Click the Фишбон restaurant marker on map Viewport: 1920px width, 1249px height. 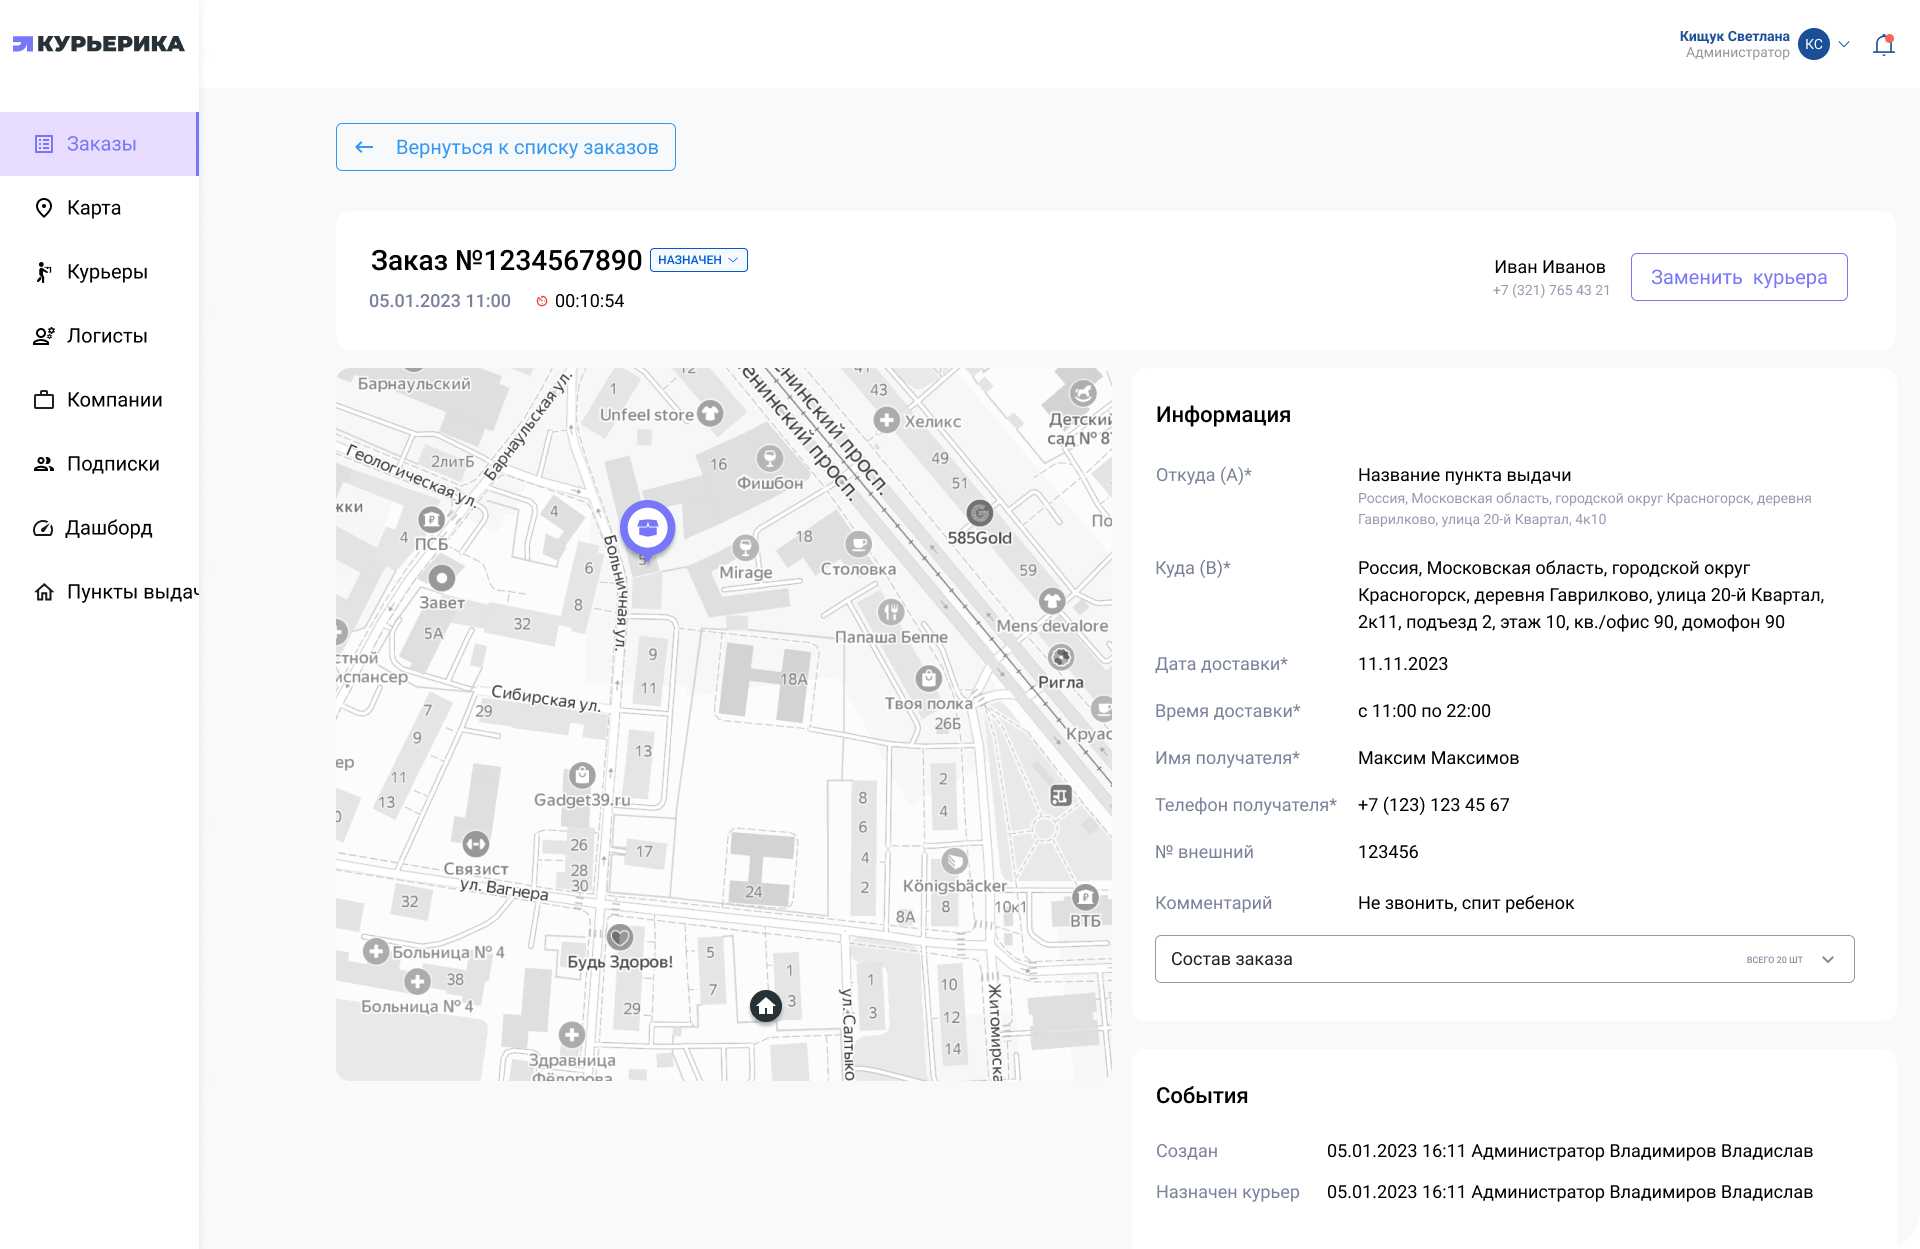pos(769,458)
